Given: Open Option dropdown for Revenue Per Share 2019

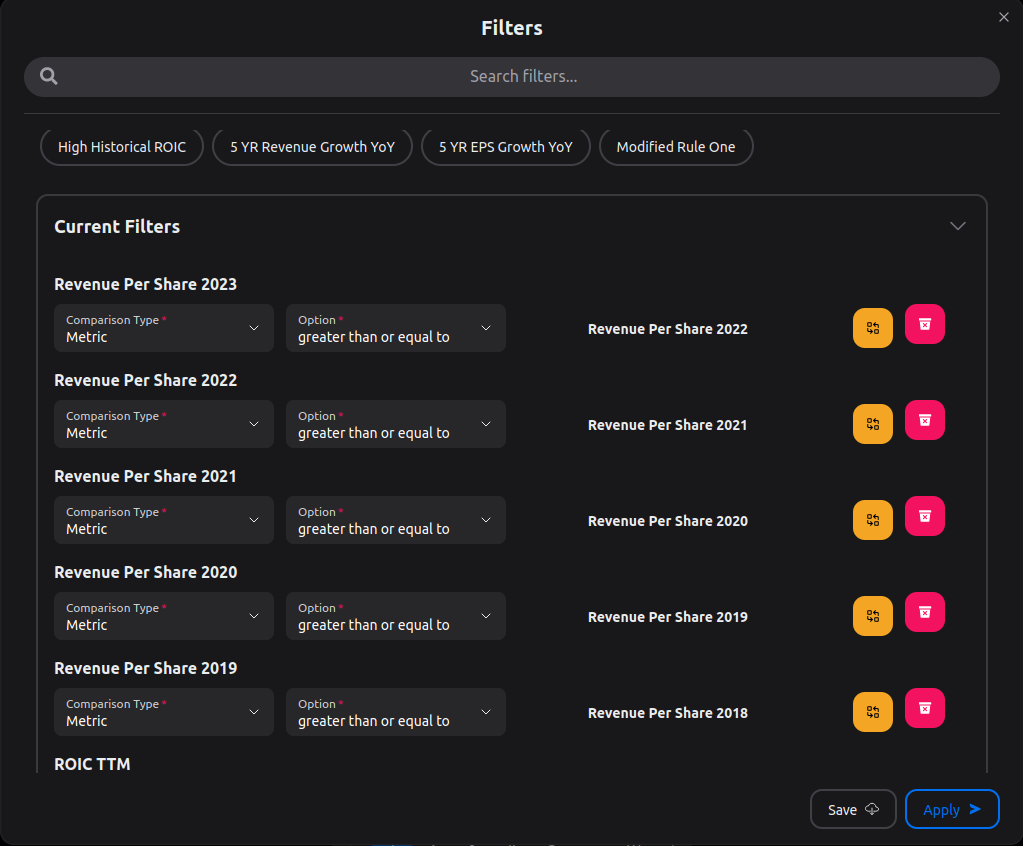Looking at the screenshot, I should tap(395, 712).
